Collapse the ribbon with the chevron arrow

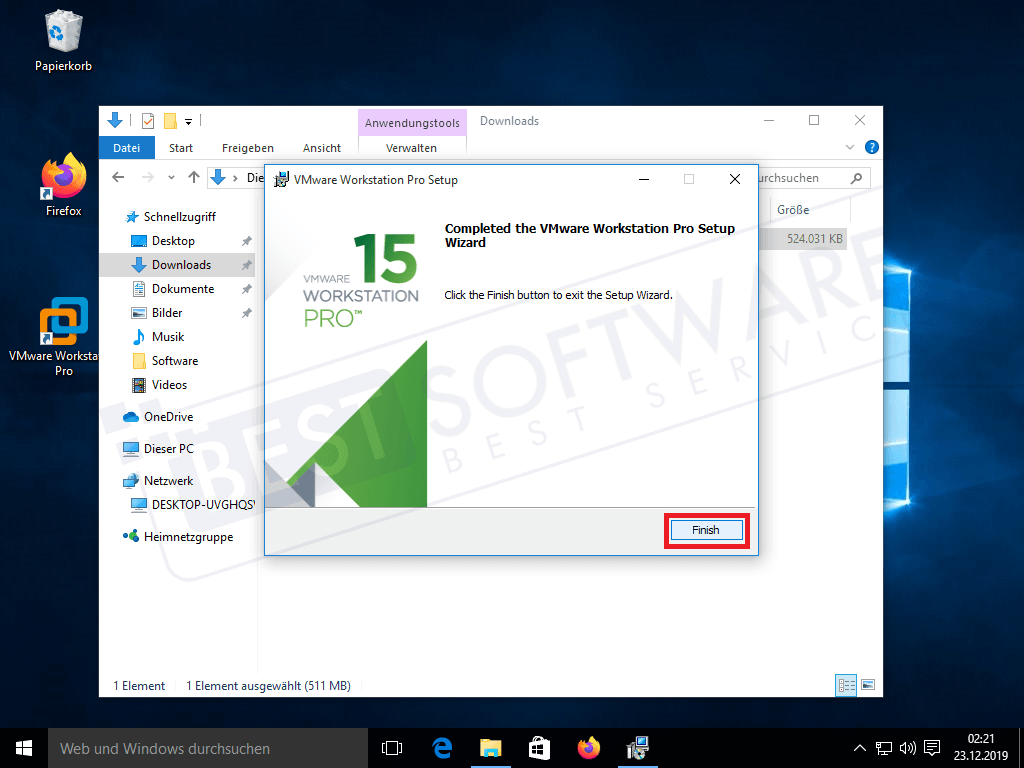[x=851, y=147]
